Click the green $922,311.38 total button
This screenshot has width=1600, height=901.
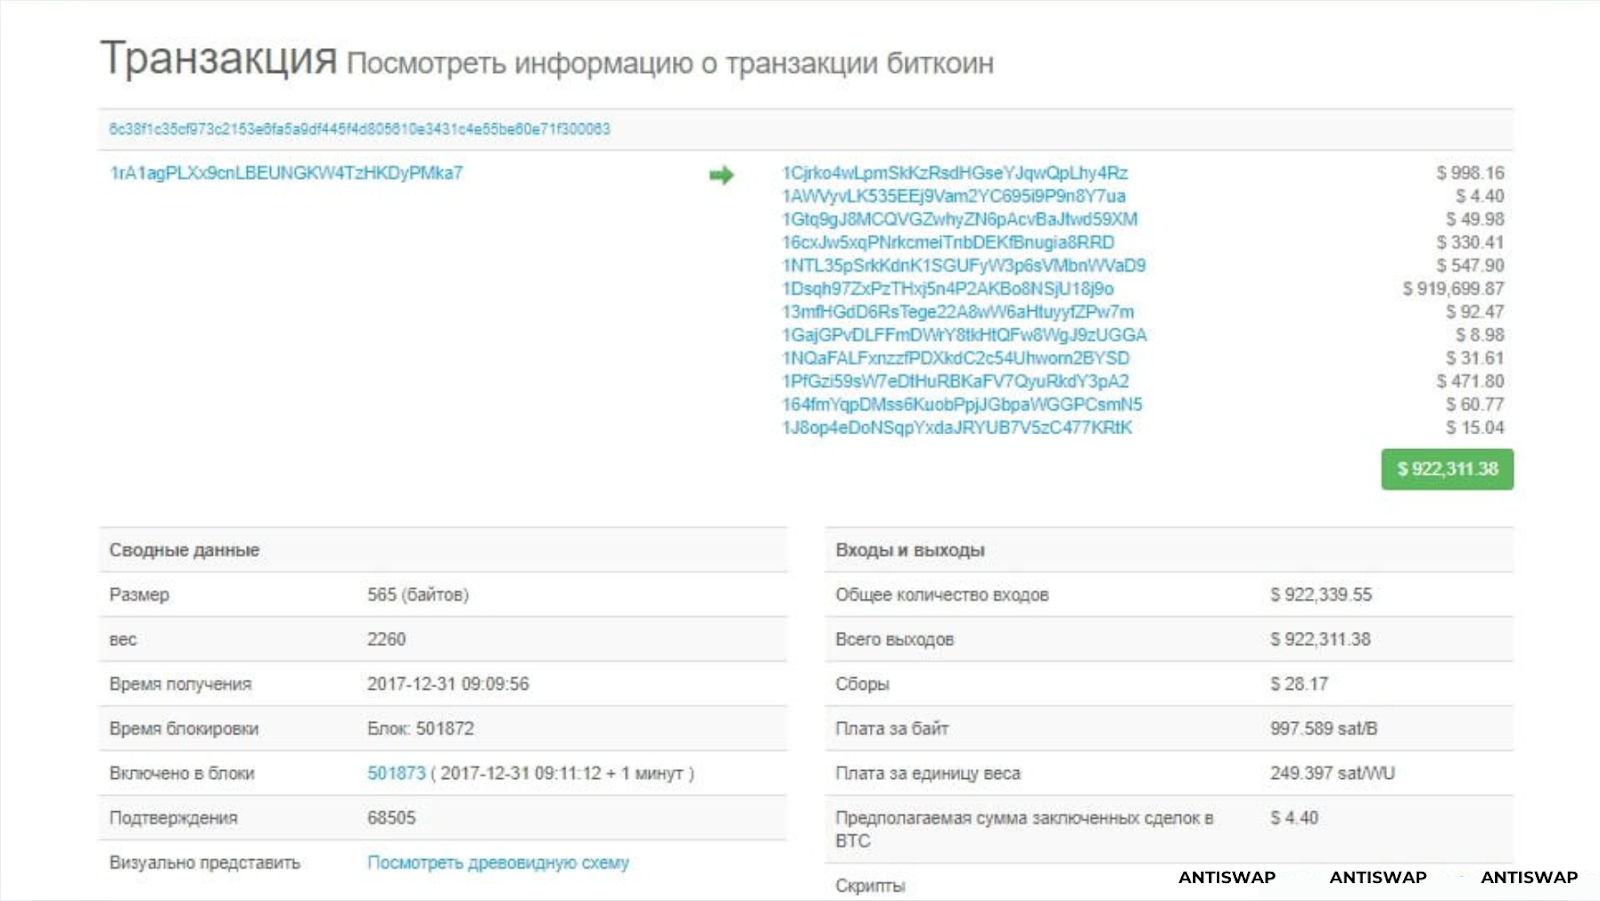1446,469
